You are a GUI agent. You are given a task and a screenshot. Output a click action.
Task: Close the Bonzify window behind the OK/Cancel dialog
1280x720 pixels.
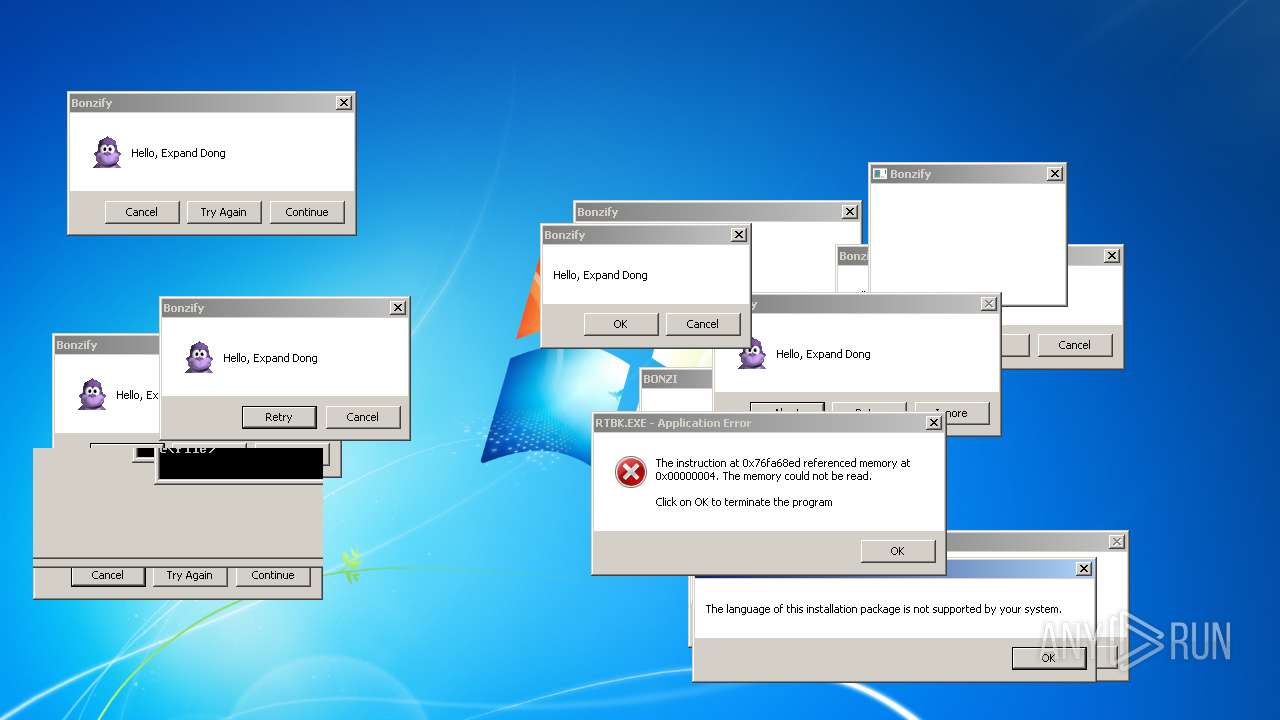click(849, 212)
